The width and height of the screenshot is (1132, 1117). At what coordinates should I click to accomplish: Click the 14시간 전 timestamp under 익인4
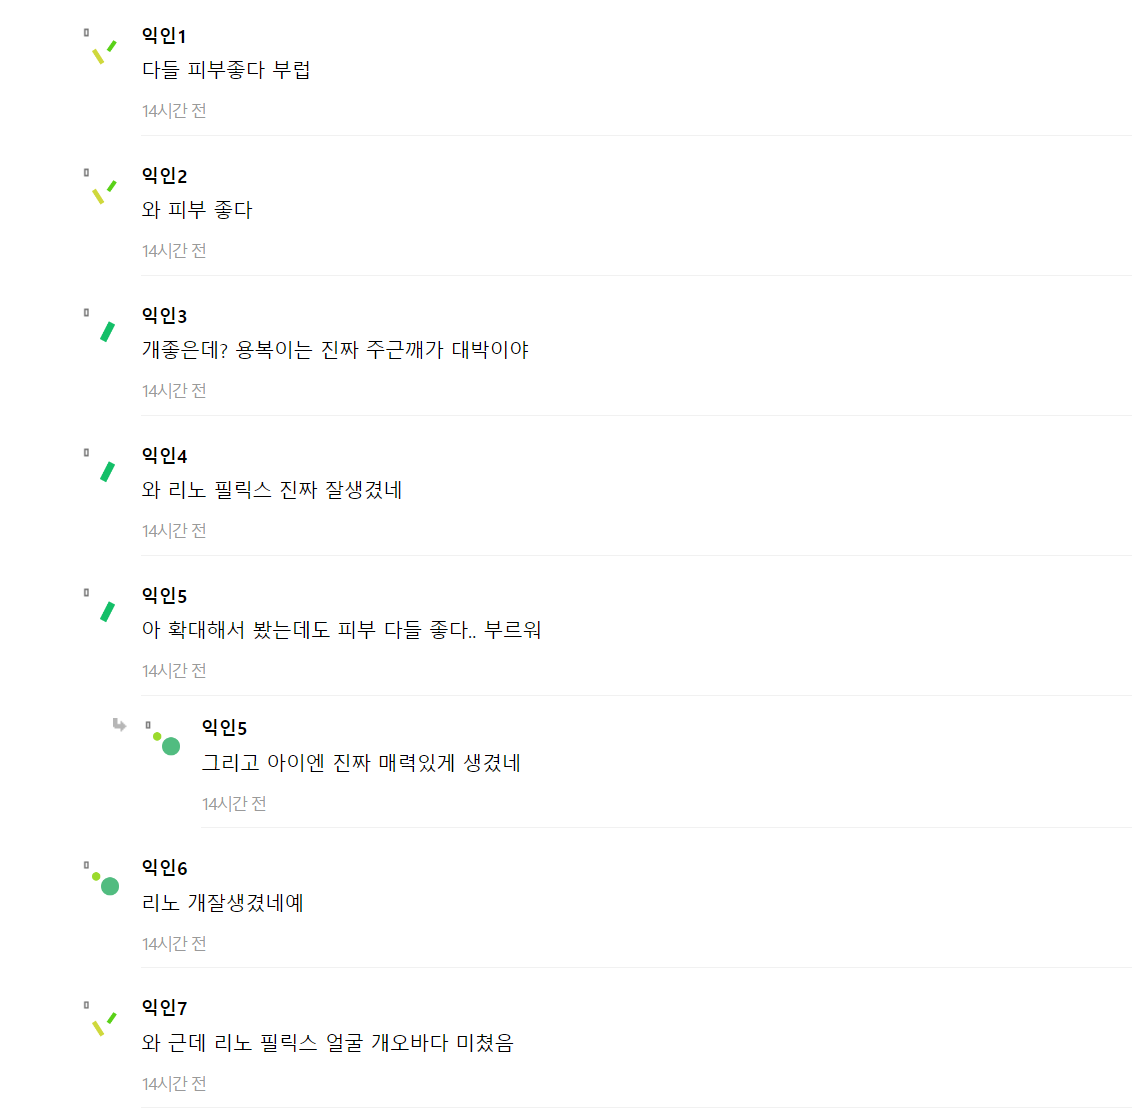click(174, 531)
